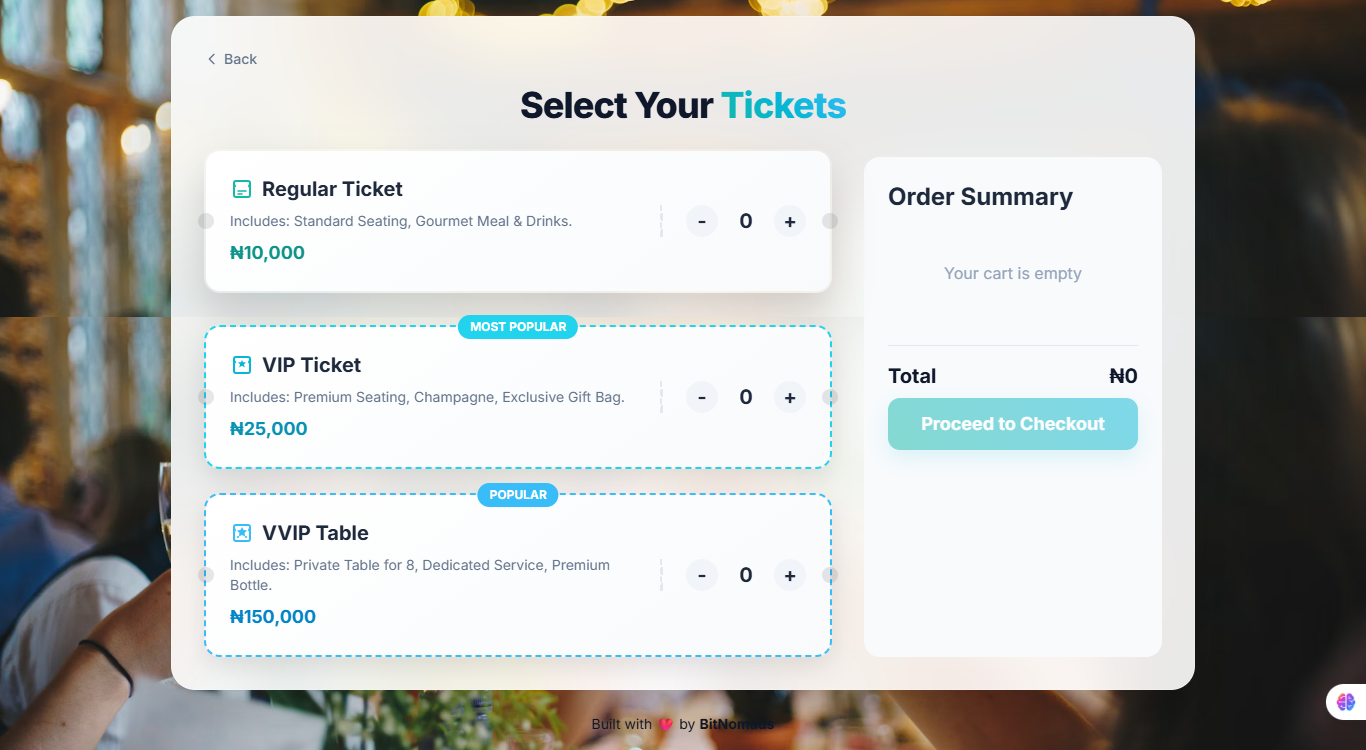Click the ₦25,000 VIP Ticket price

pyautogui.click(x=268, y=428)
